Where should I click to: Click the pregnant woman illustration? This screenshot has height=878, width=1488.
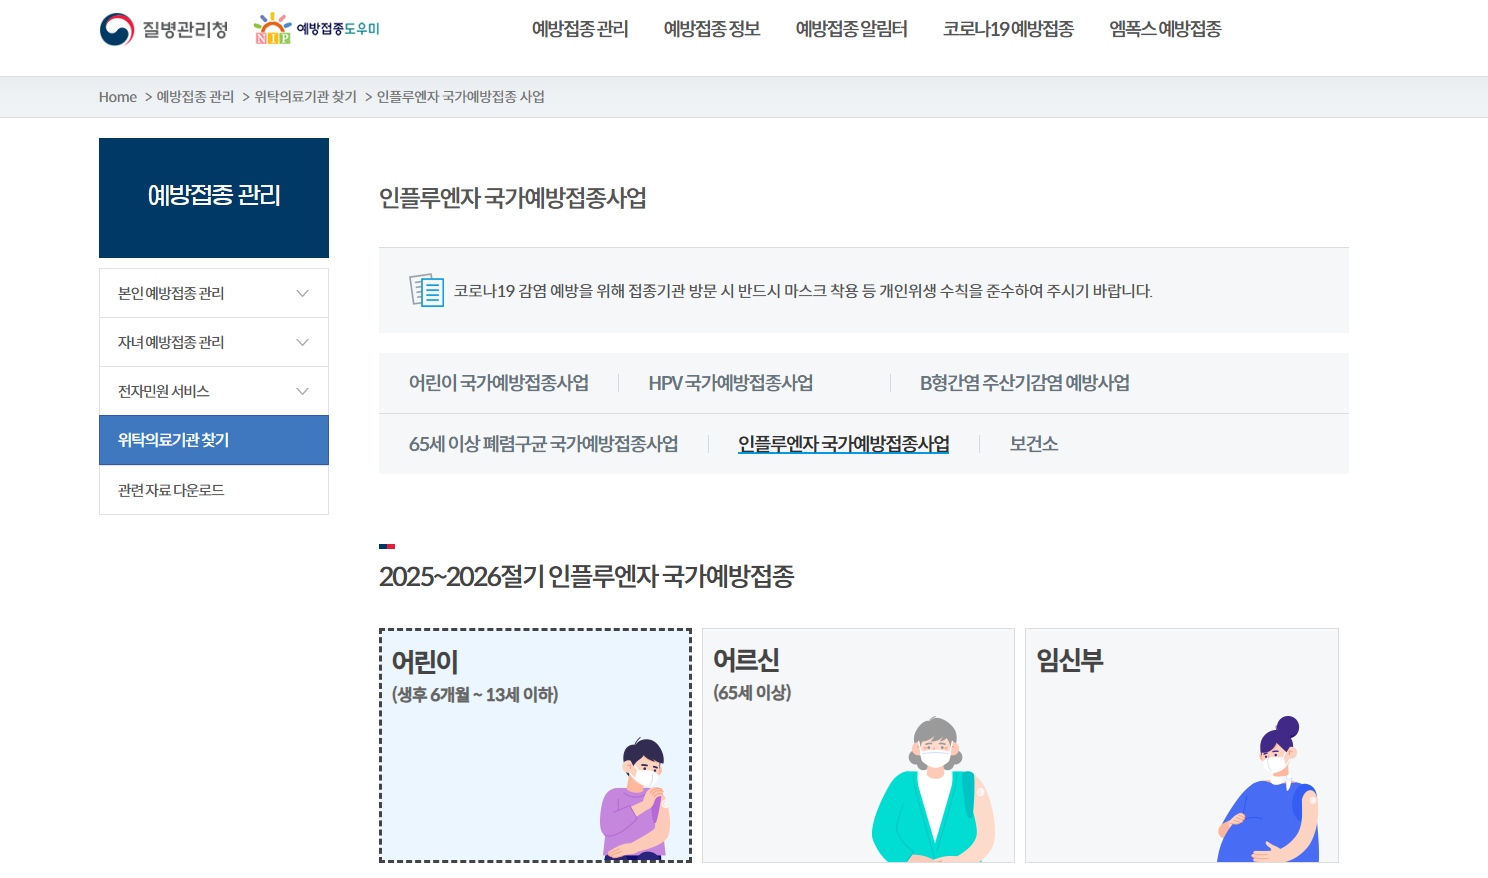pyautogui.click(x=1269, y=789)
